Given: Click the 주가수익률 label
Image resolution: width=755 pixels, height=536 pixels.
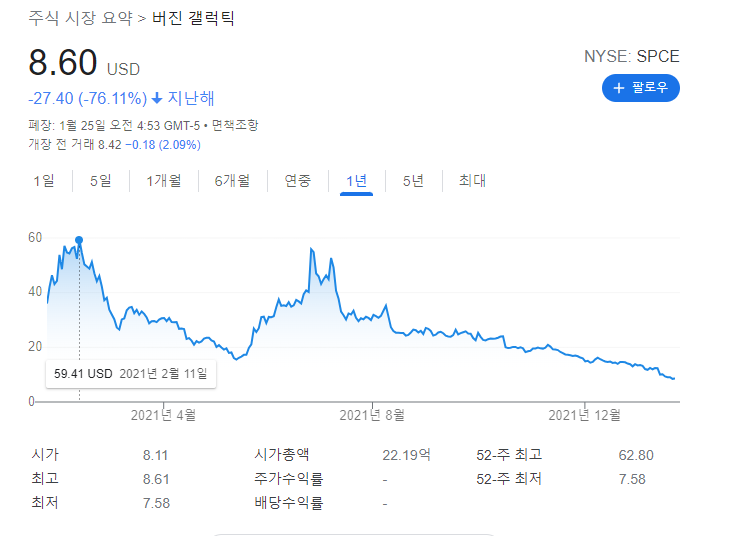Looking at the screenshot, I should pyautogui.click(x=288, y=479).
